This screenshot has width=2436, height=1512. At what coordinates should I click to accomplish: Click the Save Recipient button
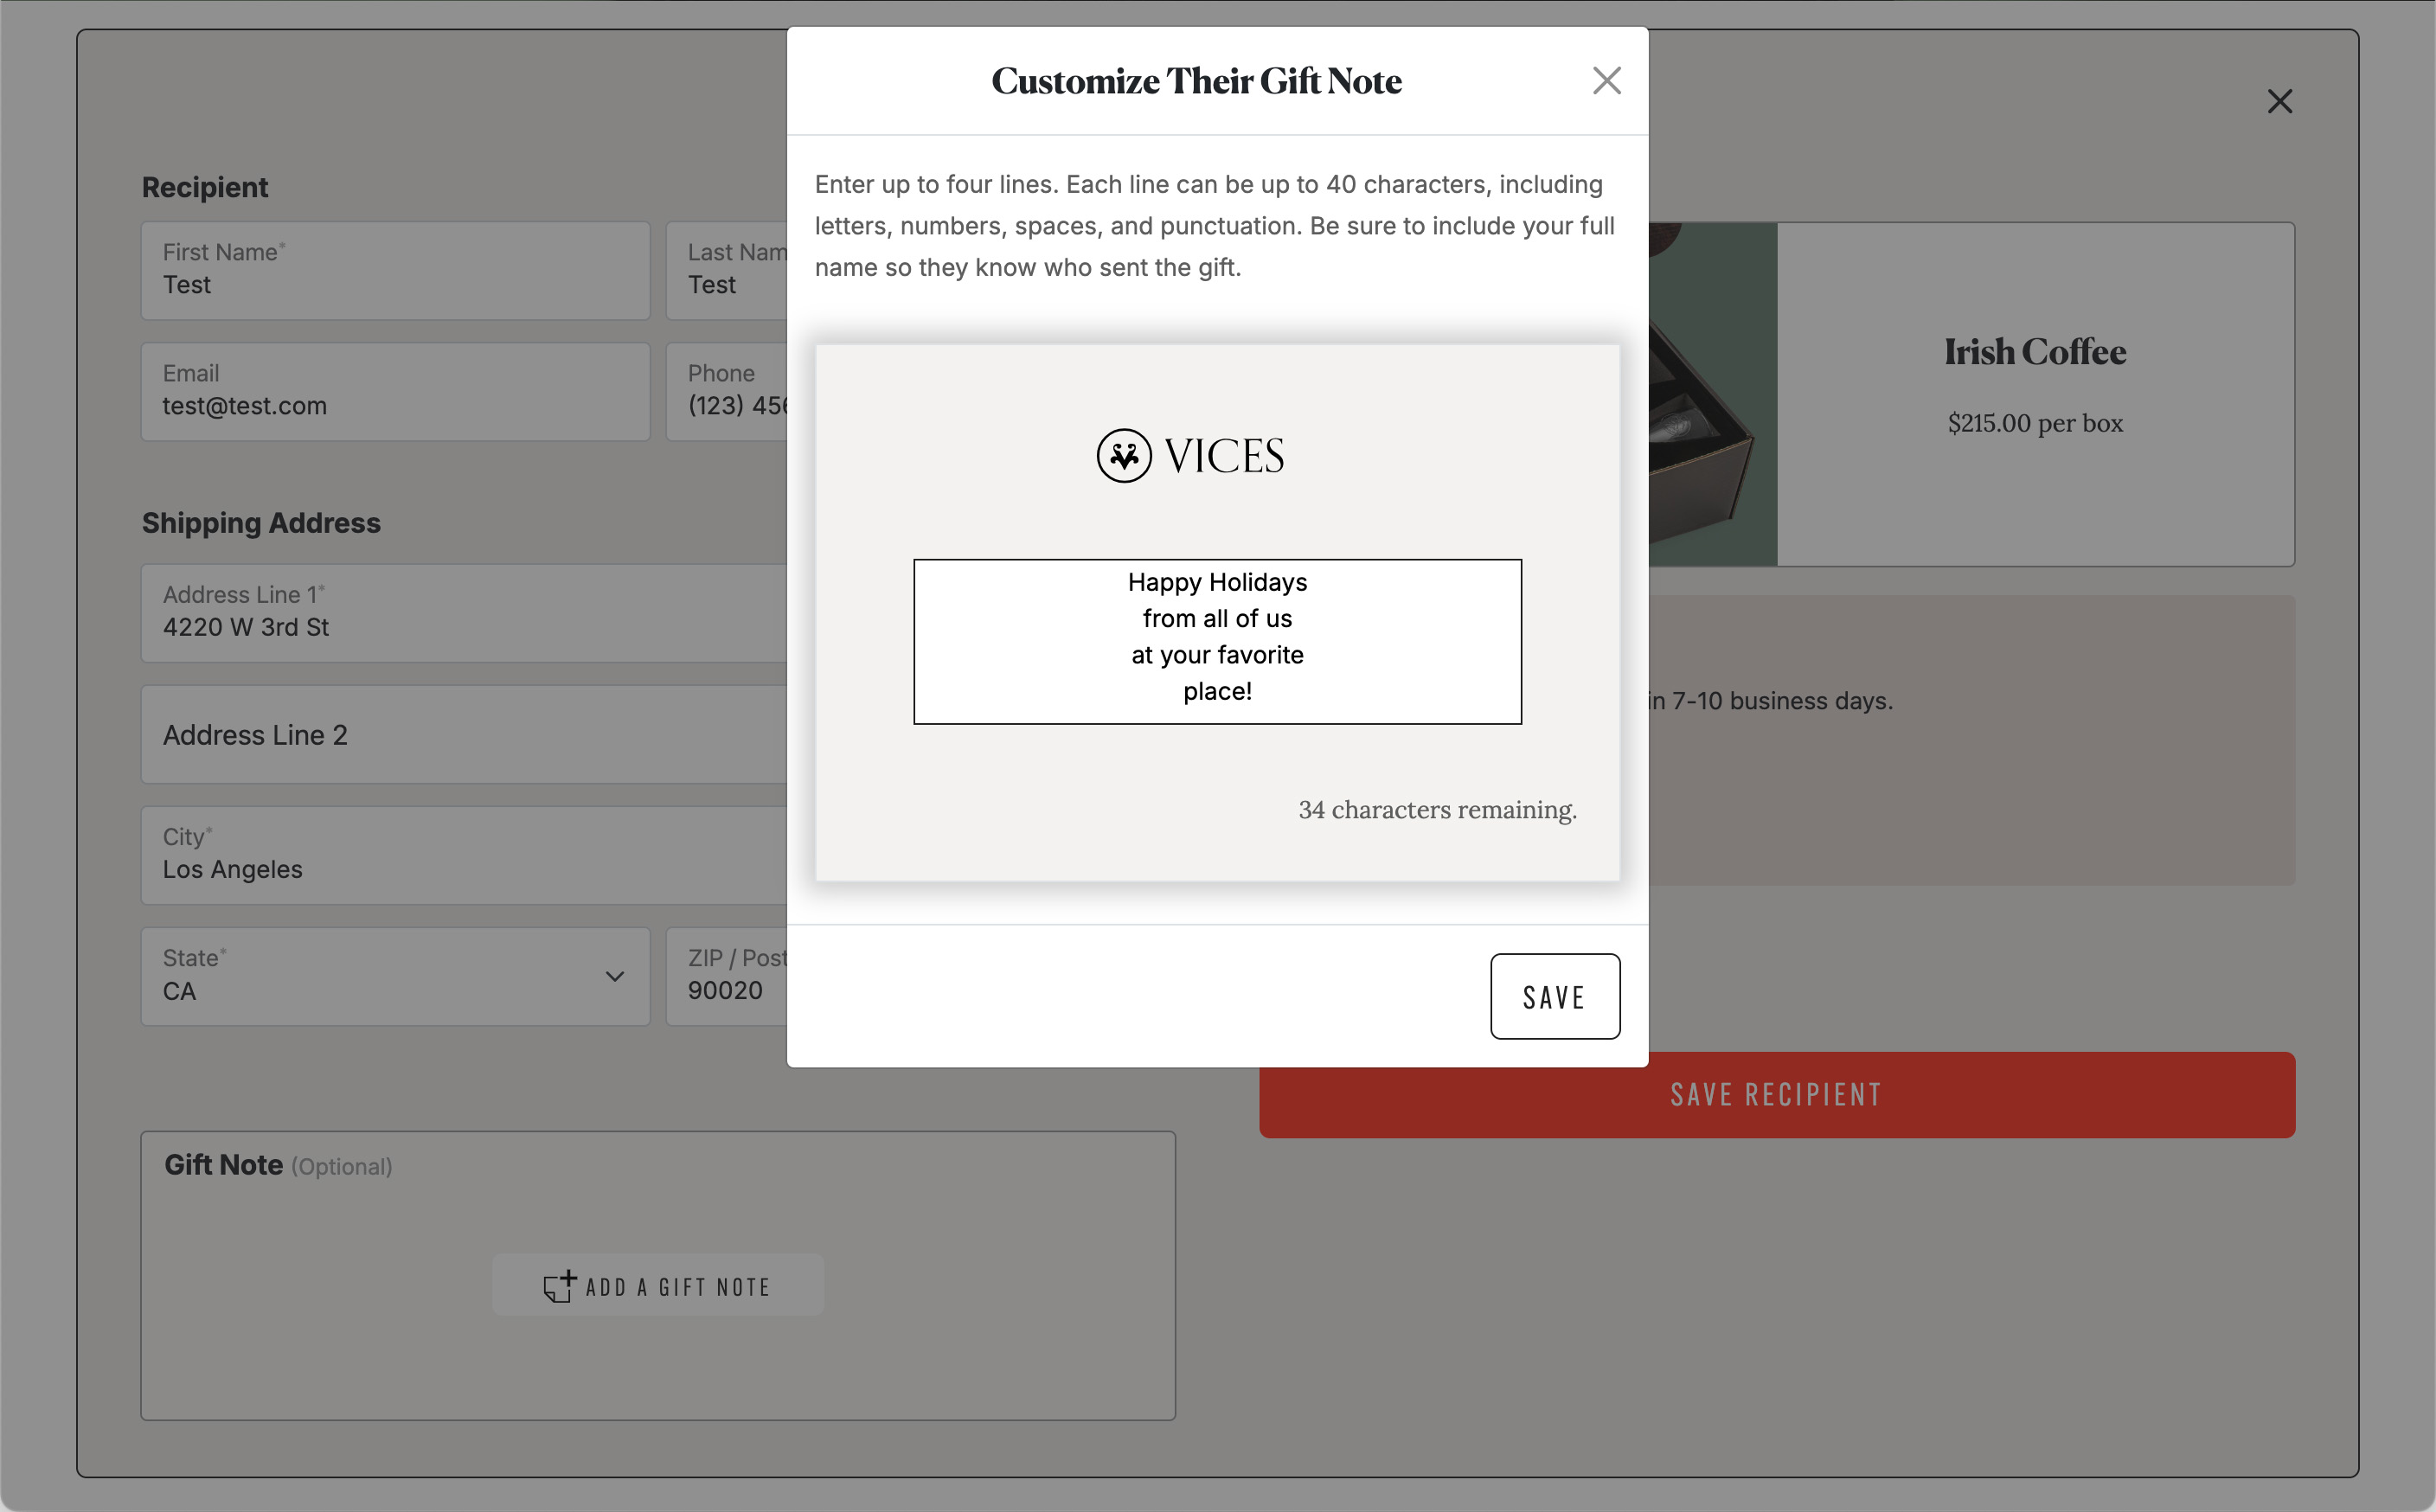point(1776,1094)
